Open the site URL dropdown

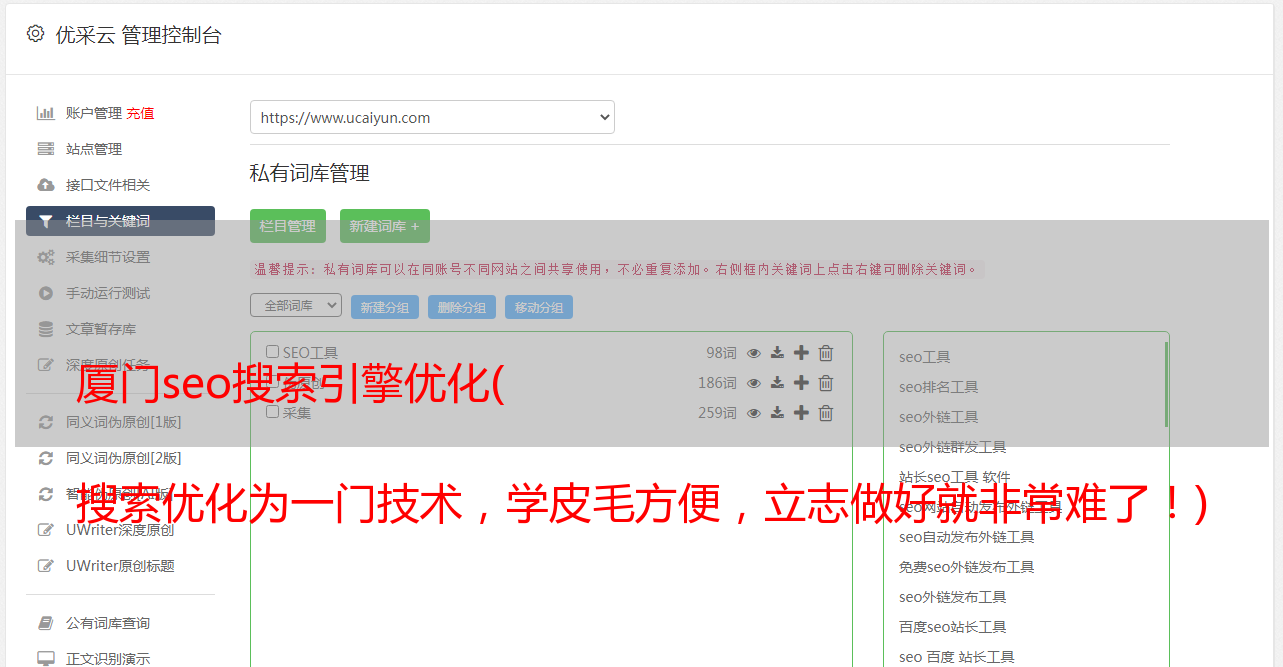pos(432,117)
